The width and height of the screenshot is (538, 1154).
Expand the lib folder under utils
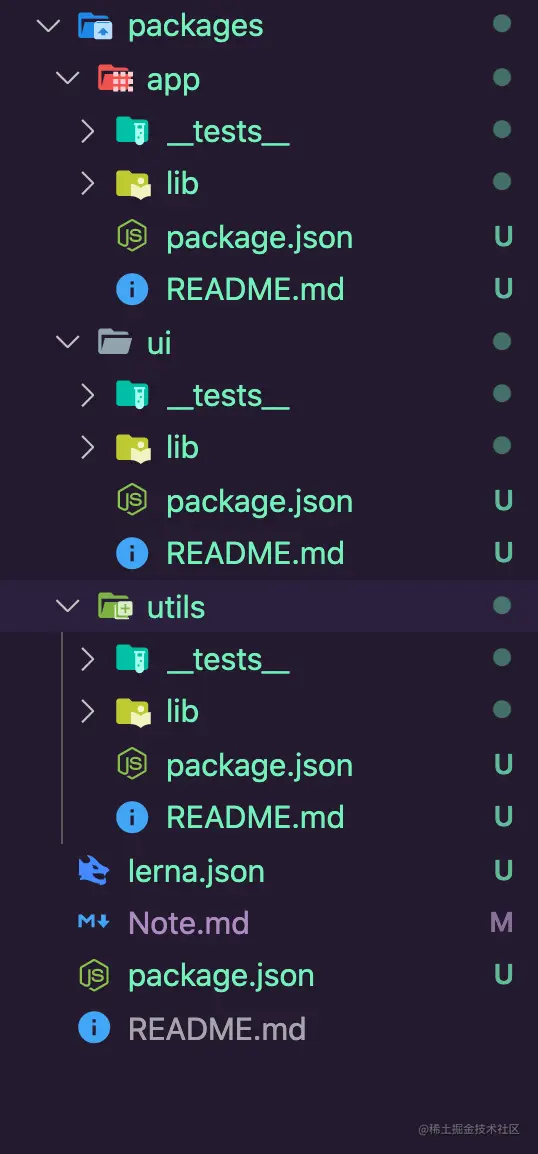[x=88, y=711]
